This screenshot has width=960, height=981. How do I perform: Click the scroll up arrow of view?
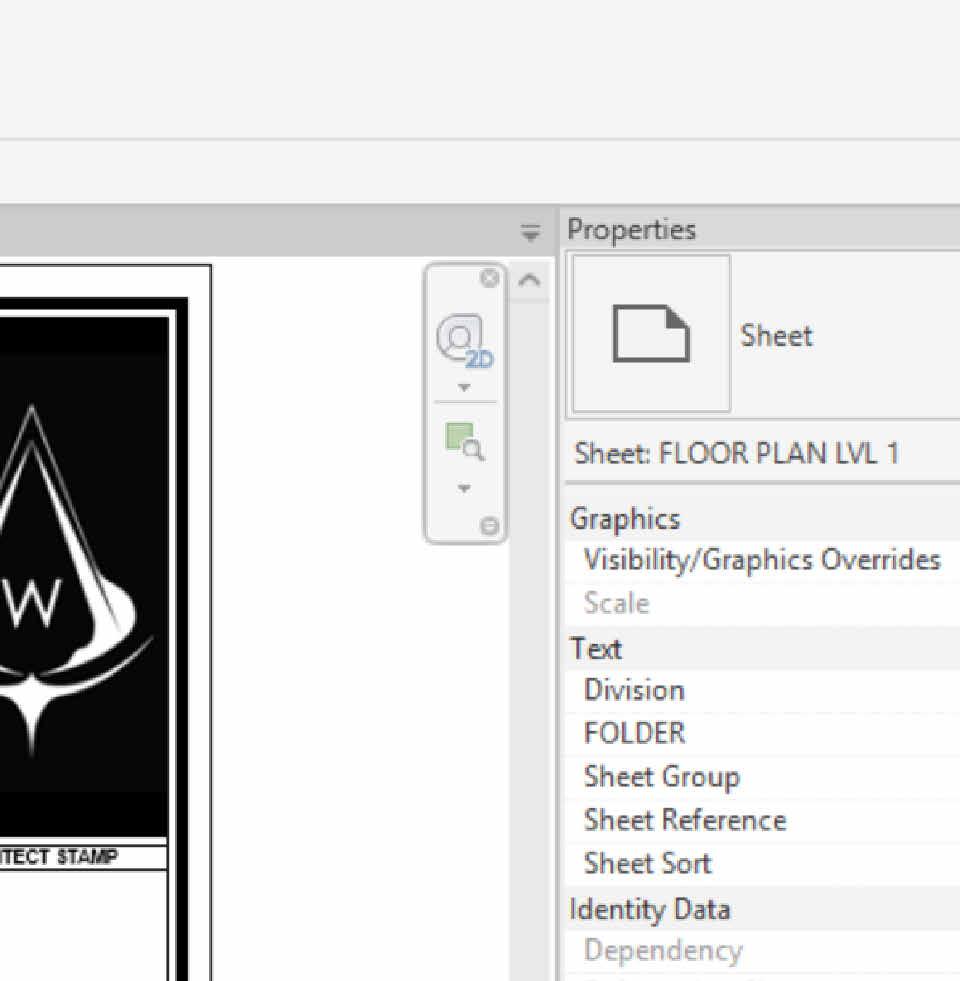click(529, 280)
